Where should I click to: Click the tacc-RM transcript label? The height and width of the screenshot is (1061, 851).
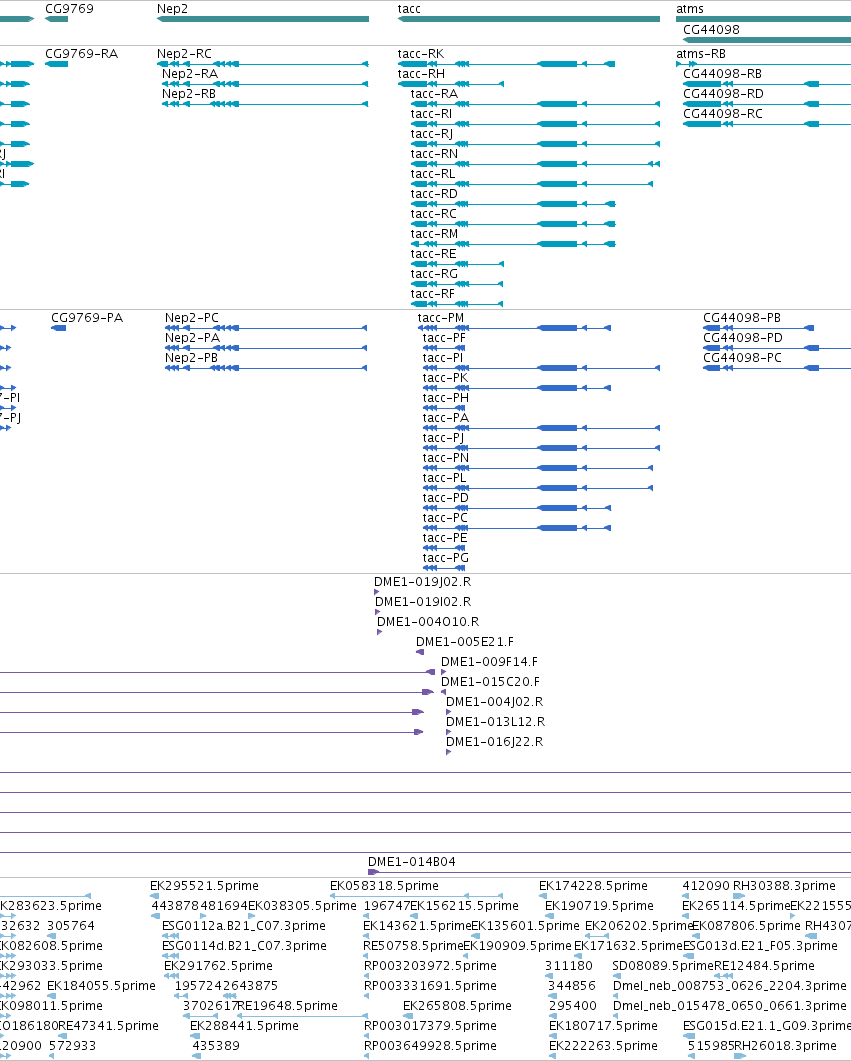[x=434, y=233]
